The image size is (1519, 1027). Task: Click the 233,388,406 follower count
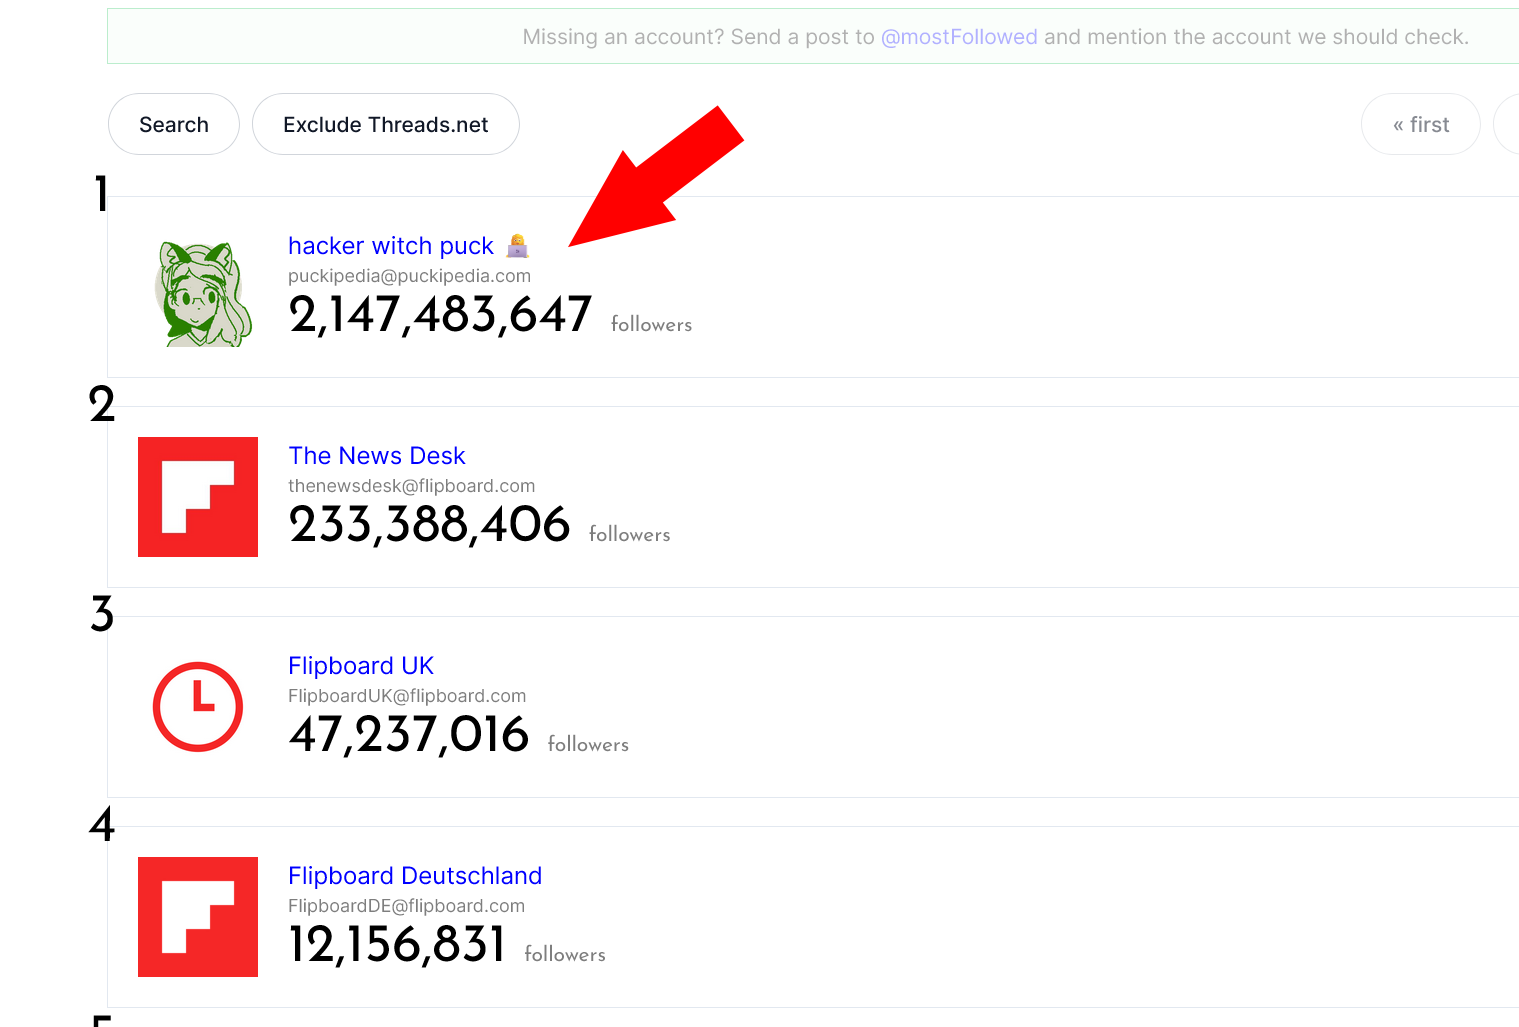[x=429, y=525]
